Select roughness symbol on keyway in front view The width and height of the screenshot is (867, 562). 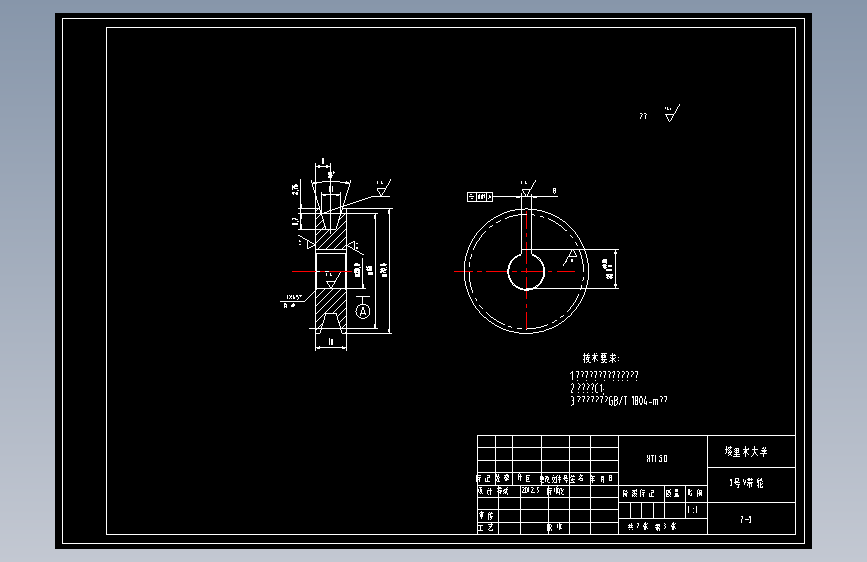571,257
